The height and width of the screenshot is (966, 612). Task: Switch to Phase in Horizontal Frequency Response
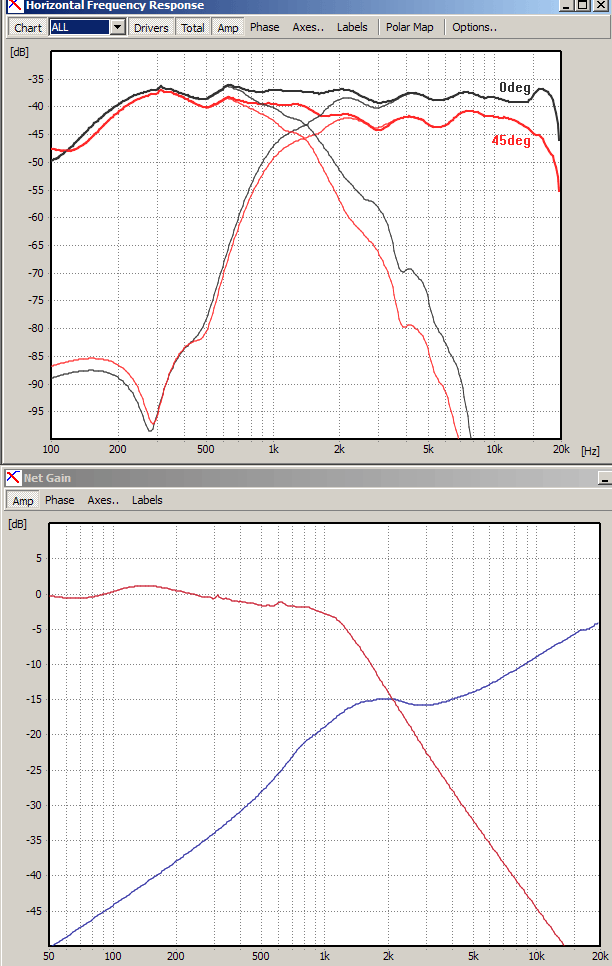264,27
